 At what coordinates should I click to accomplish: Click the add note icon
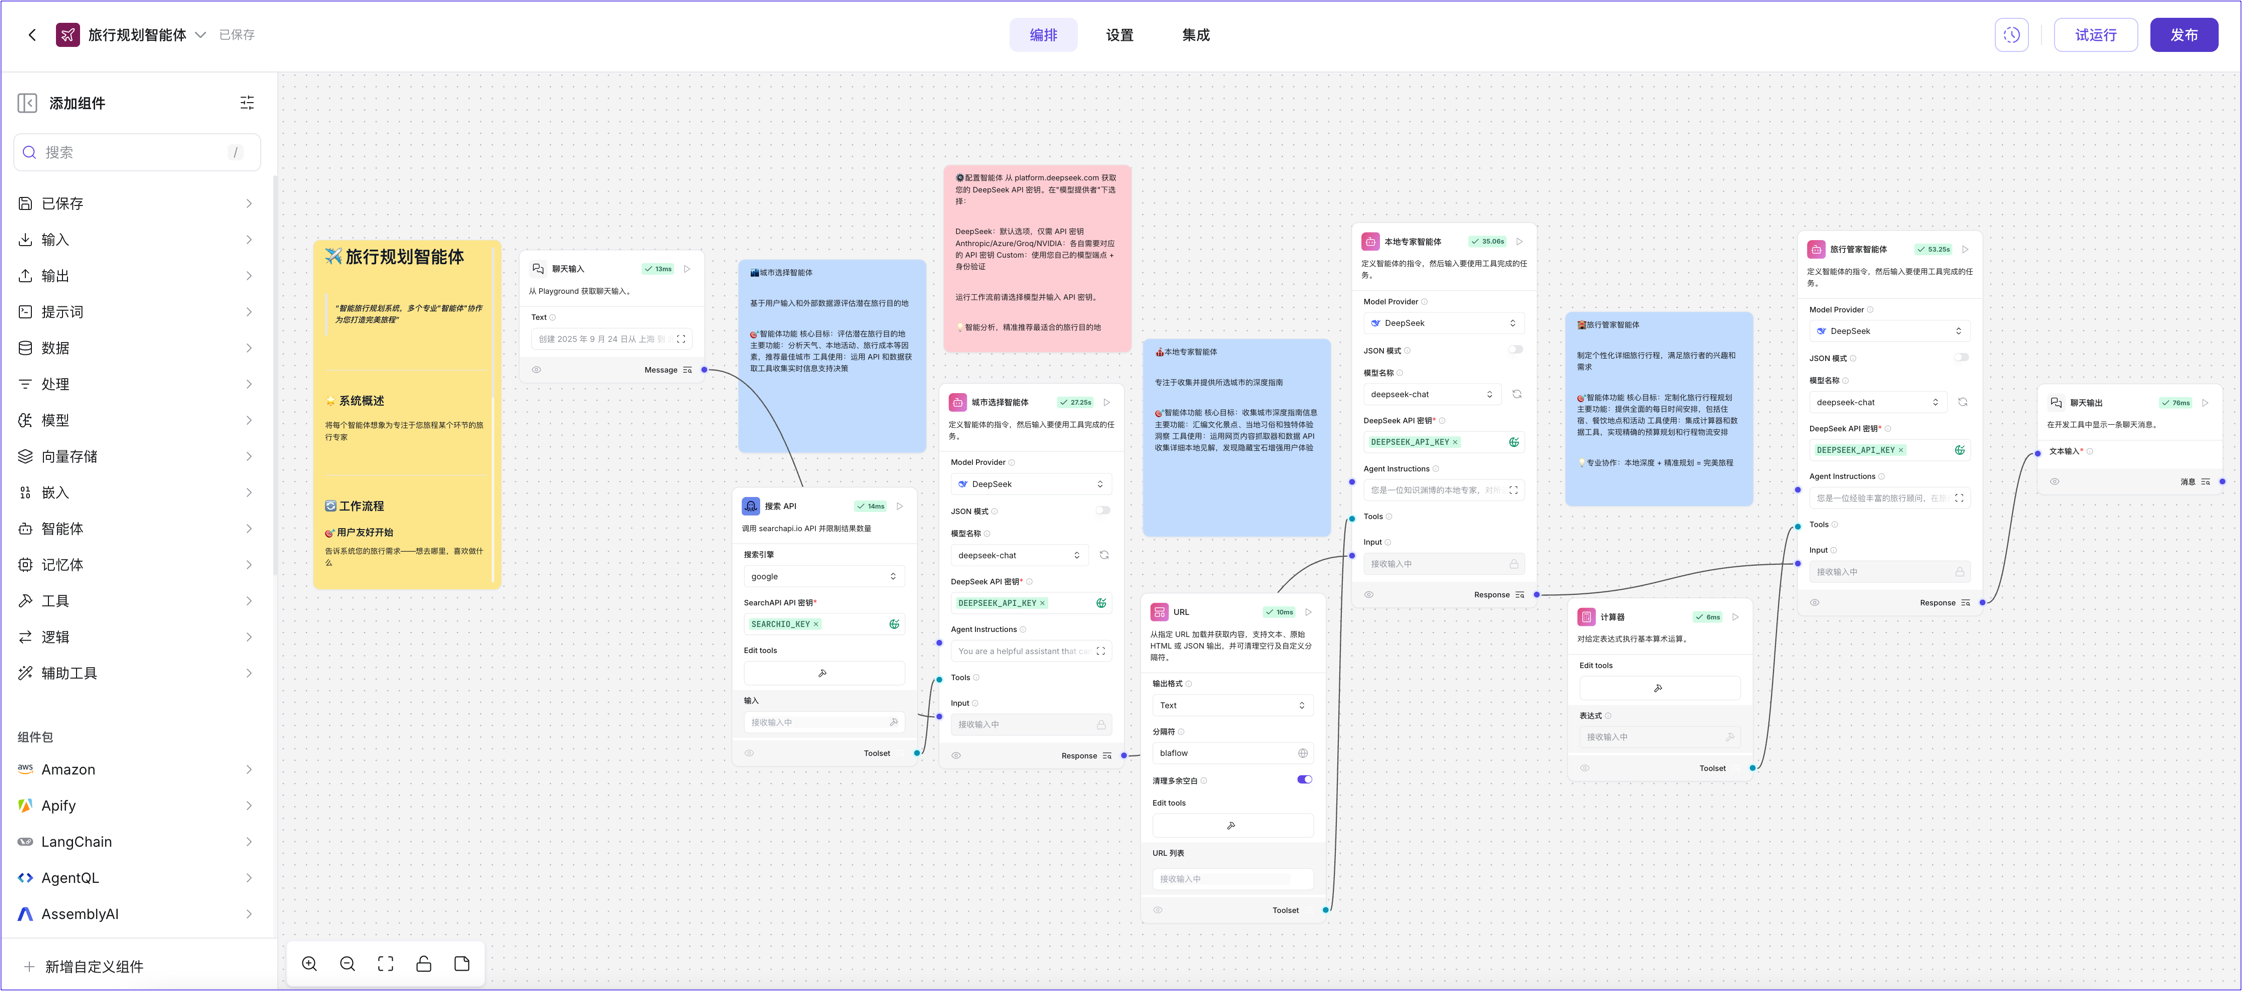coord(462,964)
